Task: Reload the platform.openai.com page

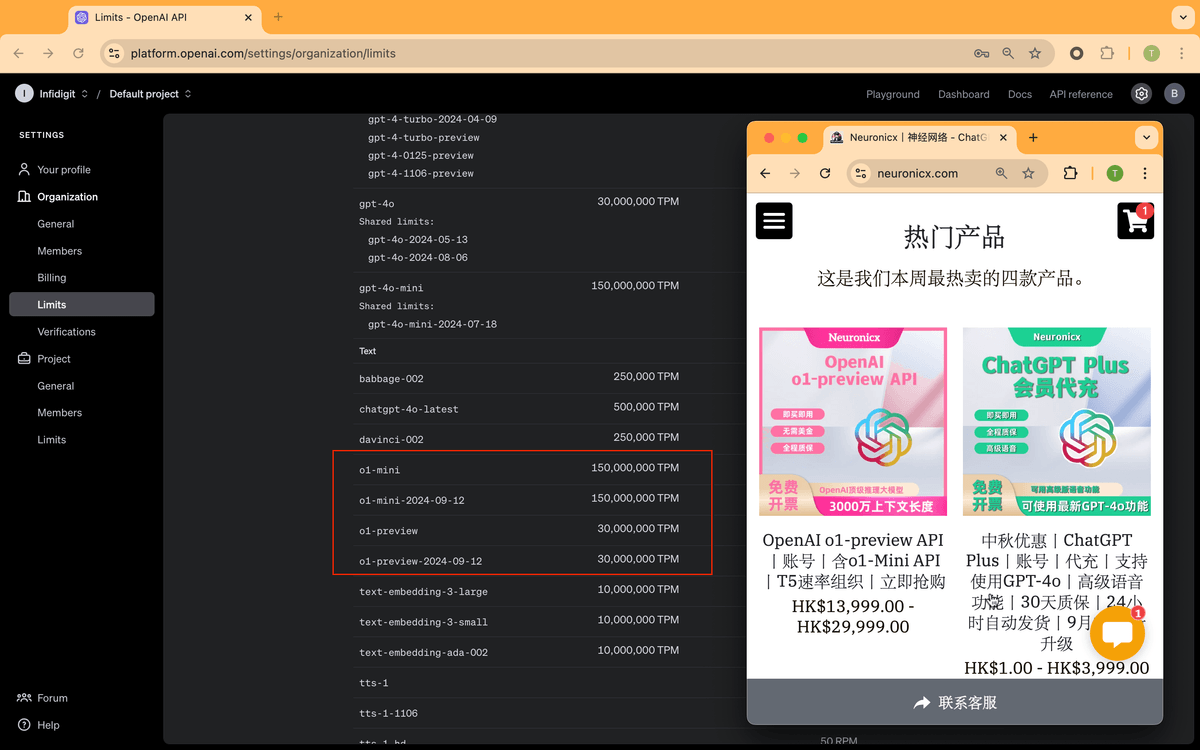Action: 78,53
